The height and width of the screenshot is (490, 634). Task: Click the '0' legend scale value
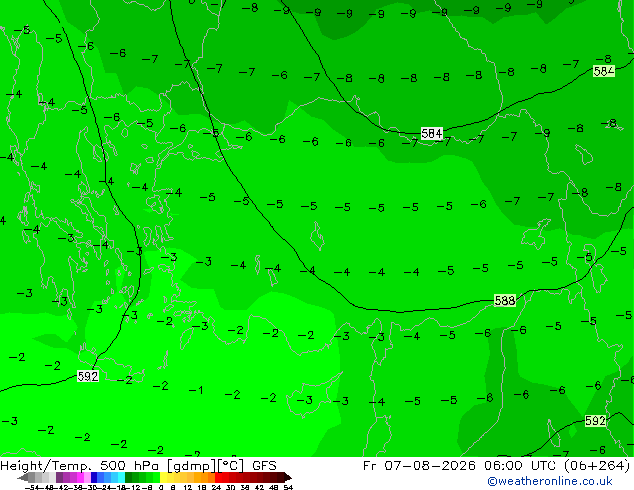[x=161, y=487]
